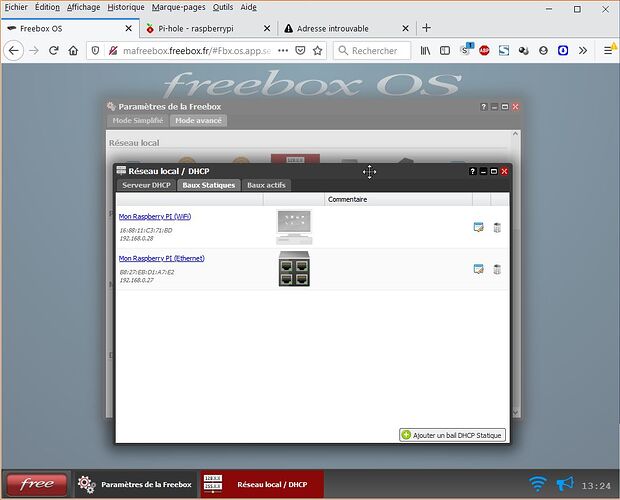
Task: Open the Fichier menu
Action: 16,7
